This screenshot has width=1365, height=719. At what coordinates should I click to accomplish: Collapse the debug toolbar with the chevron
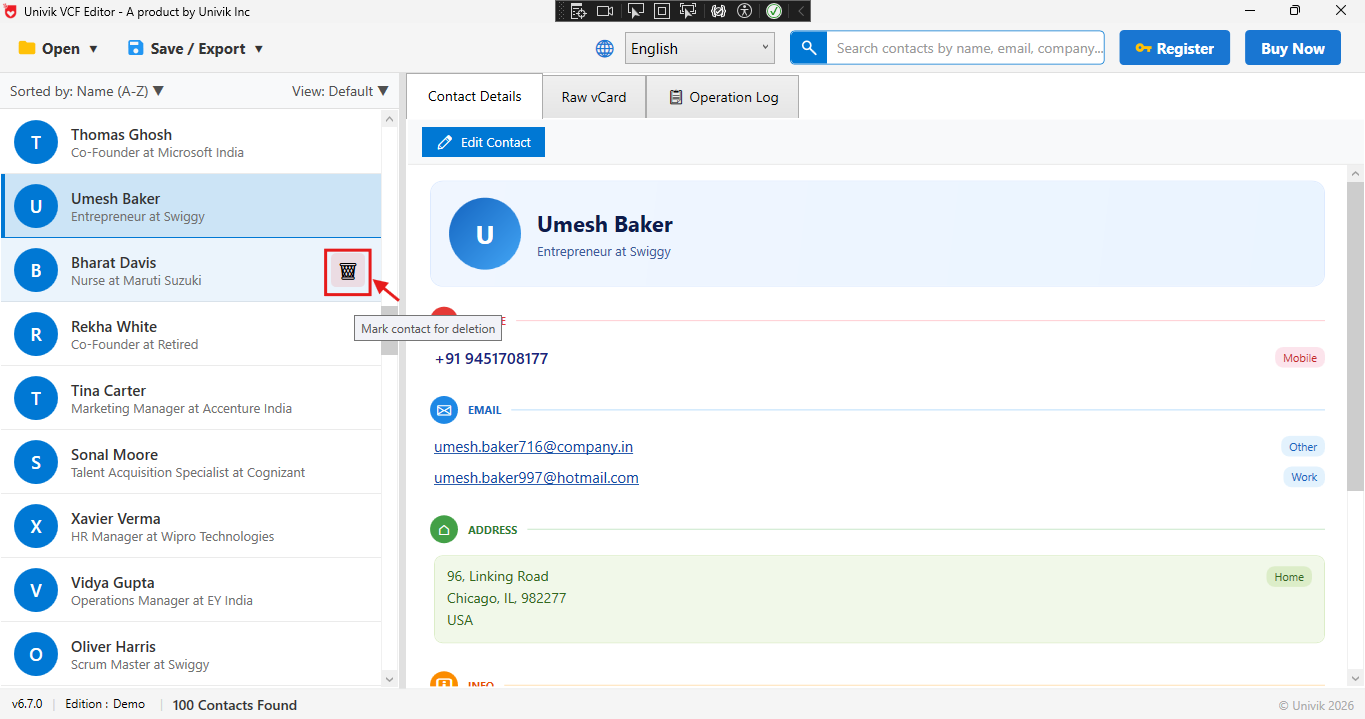click(x=801, y=11)
